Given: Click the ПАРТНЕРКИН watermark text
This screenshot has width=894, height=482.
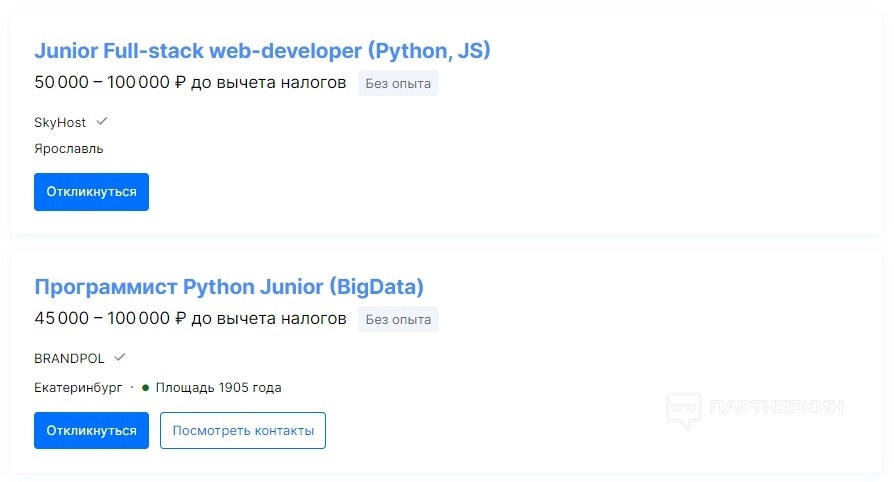Looking at the screenshot, I should pos(776,408).
